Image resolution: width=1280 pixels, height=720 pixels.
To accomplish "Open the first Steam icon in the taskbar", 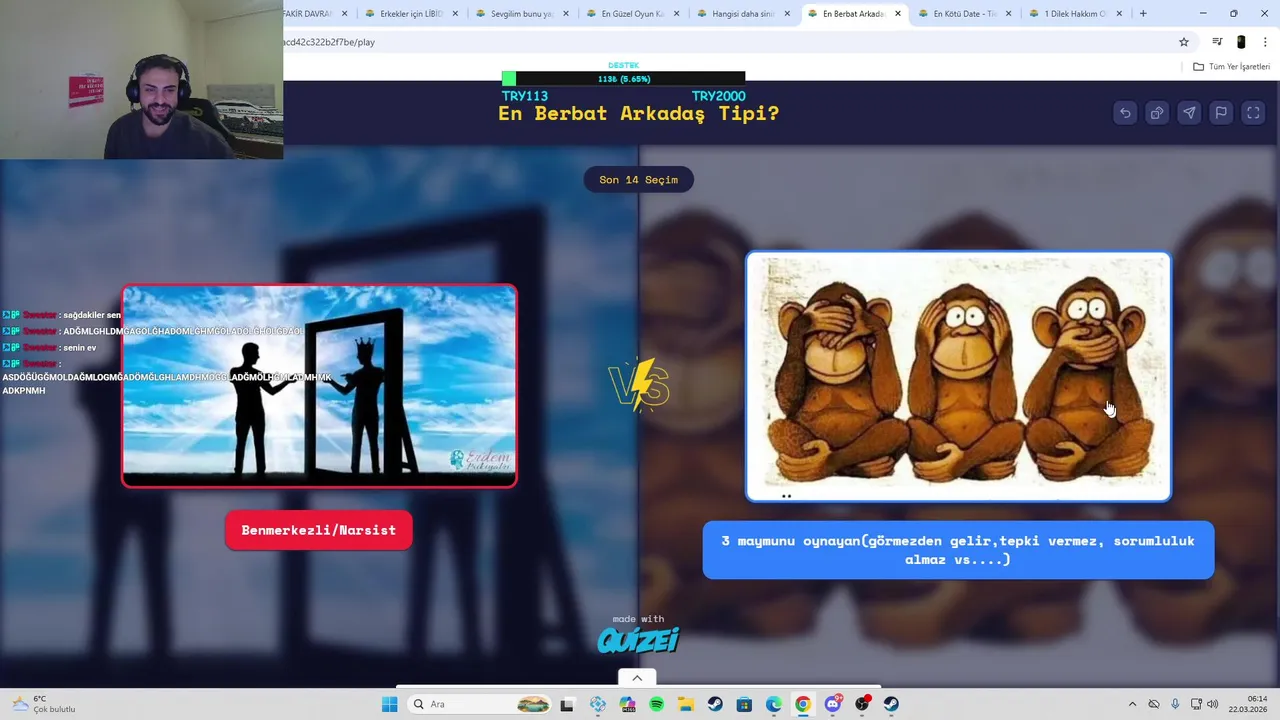I will click(715, 704).
